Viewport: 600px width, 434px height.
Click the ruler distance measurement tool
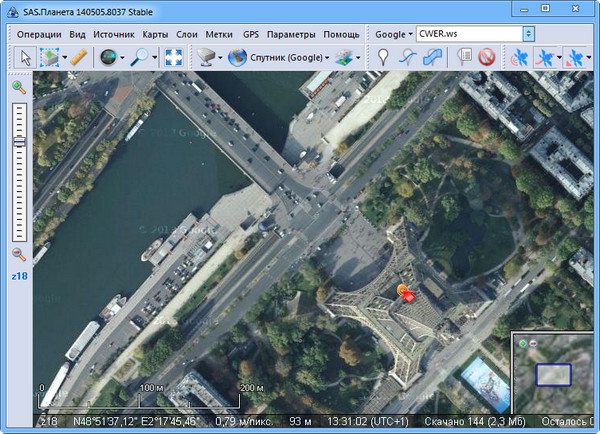79,57
